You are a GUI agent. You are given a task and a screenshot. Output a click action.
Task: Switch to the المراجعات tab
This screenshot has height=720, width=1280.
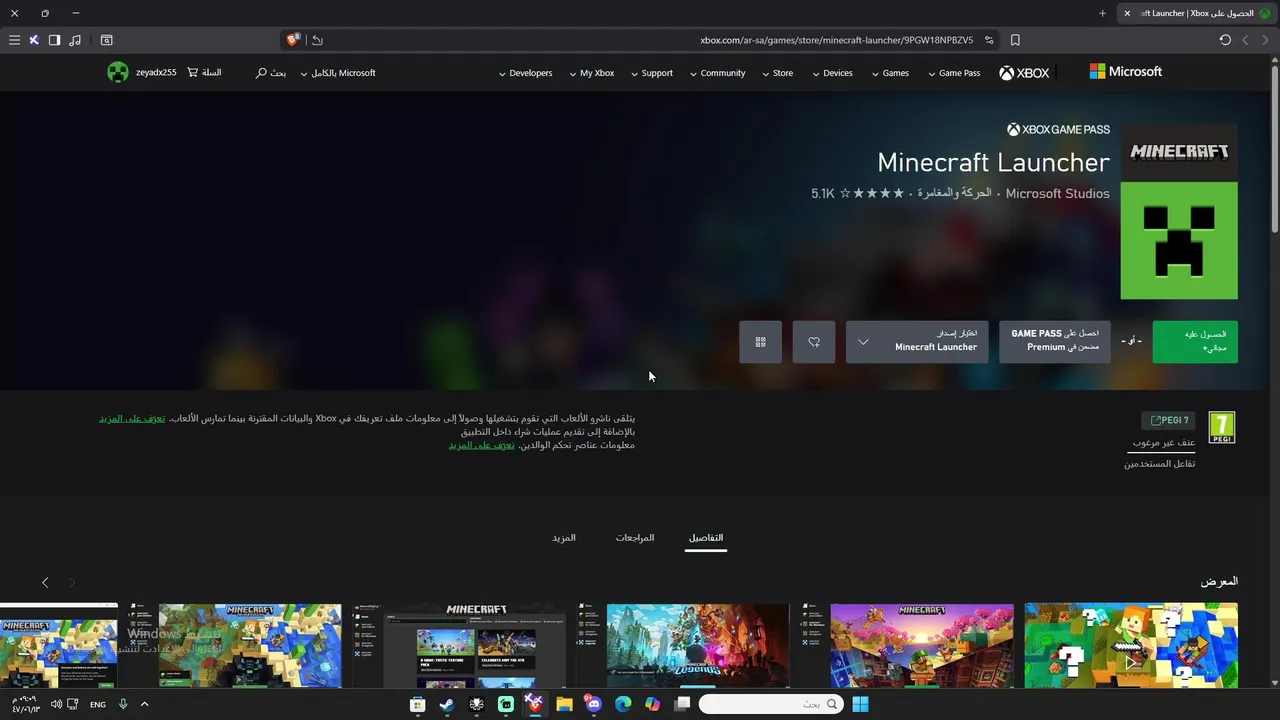tap(635, 538)
